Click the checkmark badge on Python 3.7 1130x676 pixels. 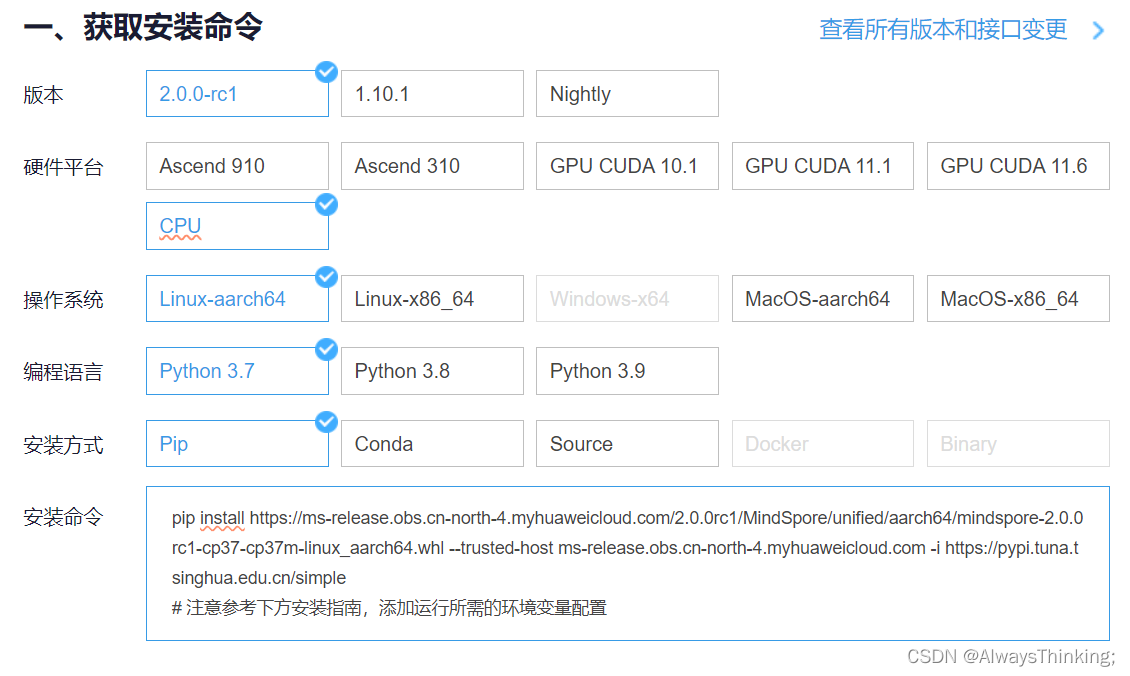326,349
